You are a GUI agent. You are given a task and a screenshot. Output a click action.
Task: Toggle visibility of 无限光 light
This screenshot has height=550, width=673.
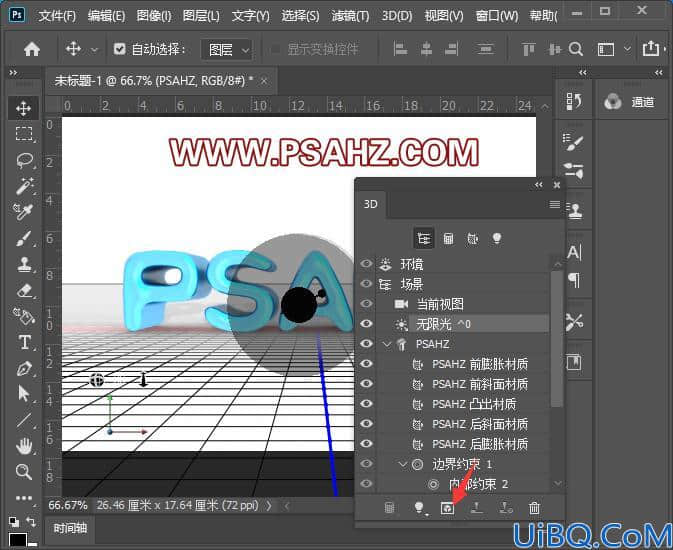[x=366, y=323]
